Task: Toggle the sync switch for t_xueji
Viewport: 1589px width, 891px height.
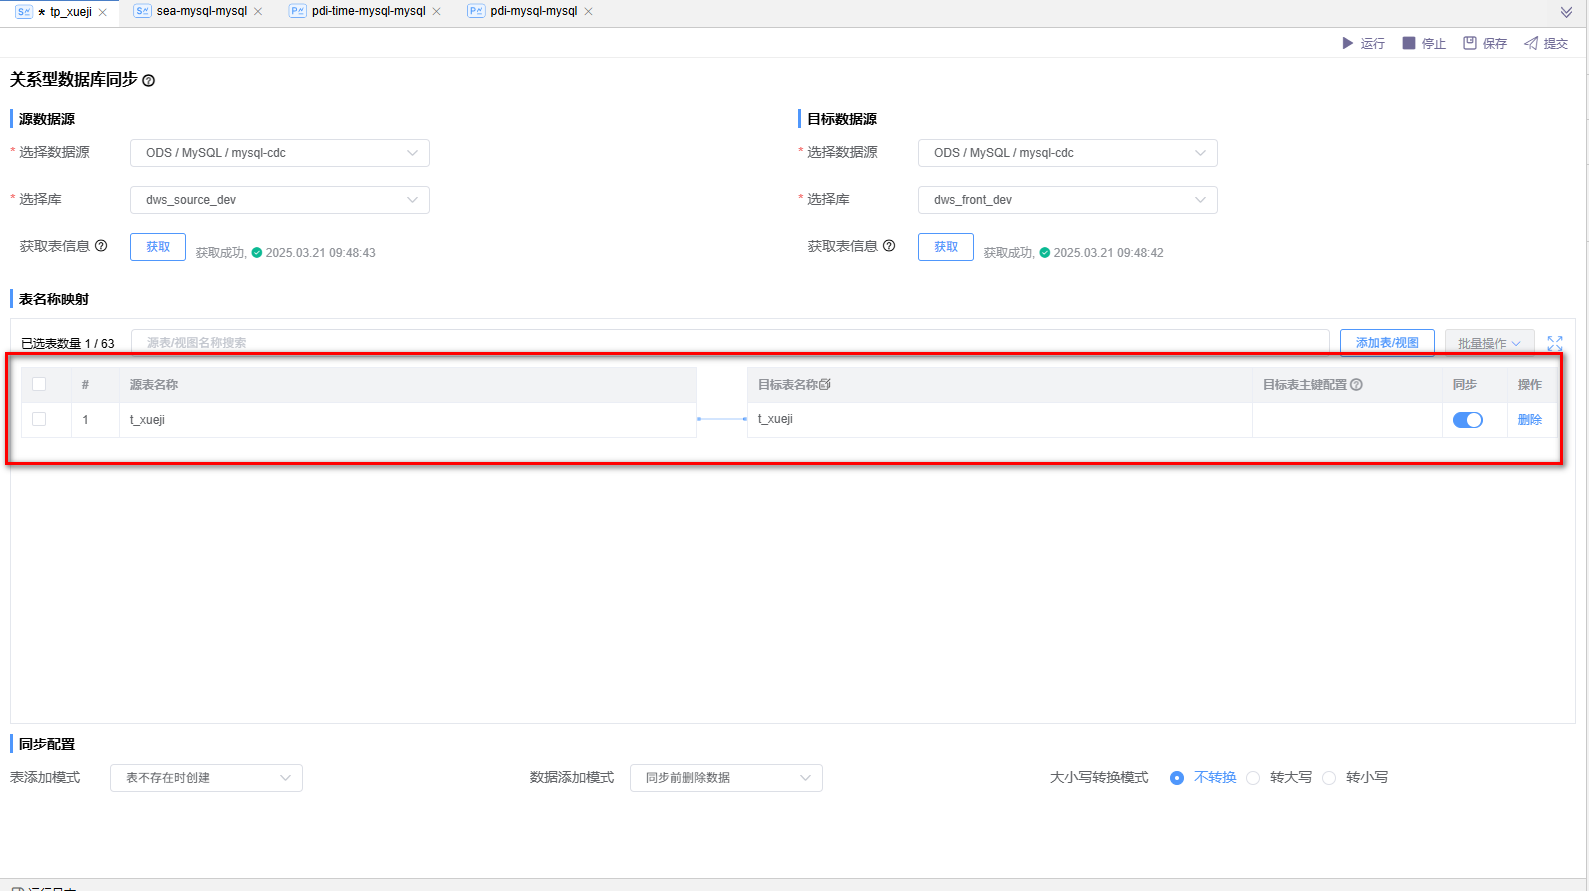Action: click(x=1467, y=420)
